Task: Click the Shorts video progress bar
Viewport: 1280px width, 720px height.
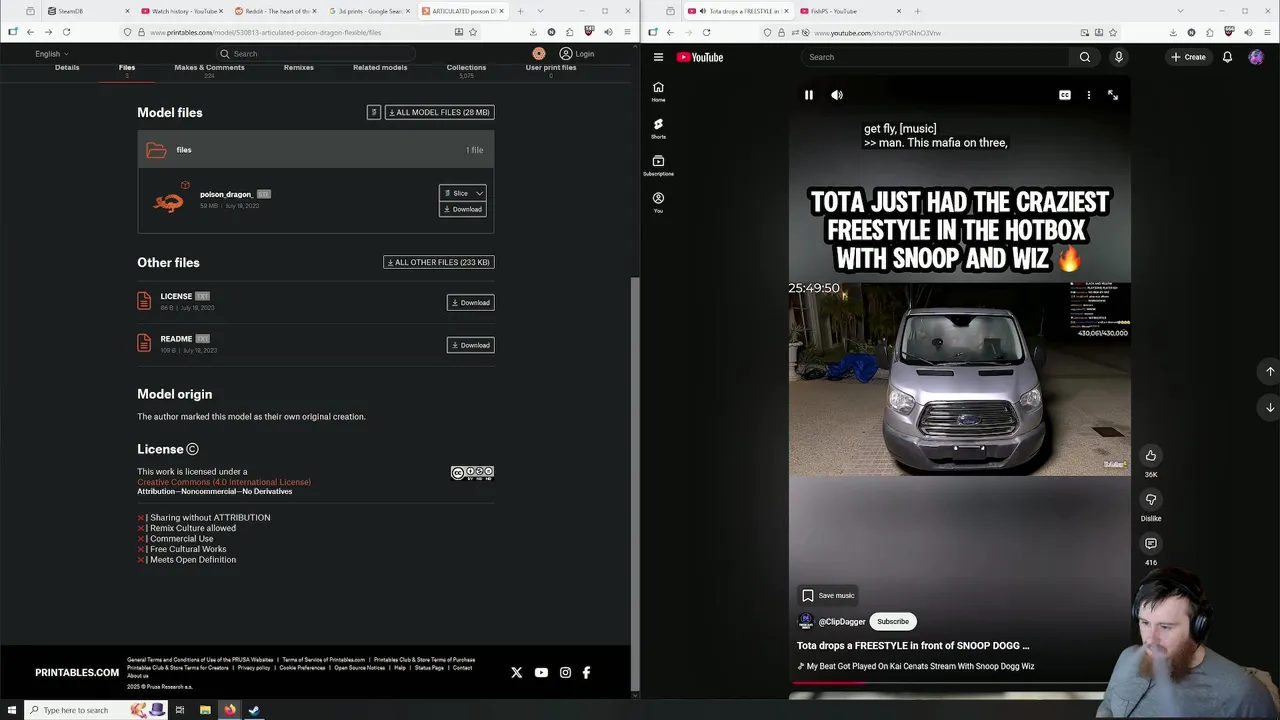Action: [960, 683]
